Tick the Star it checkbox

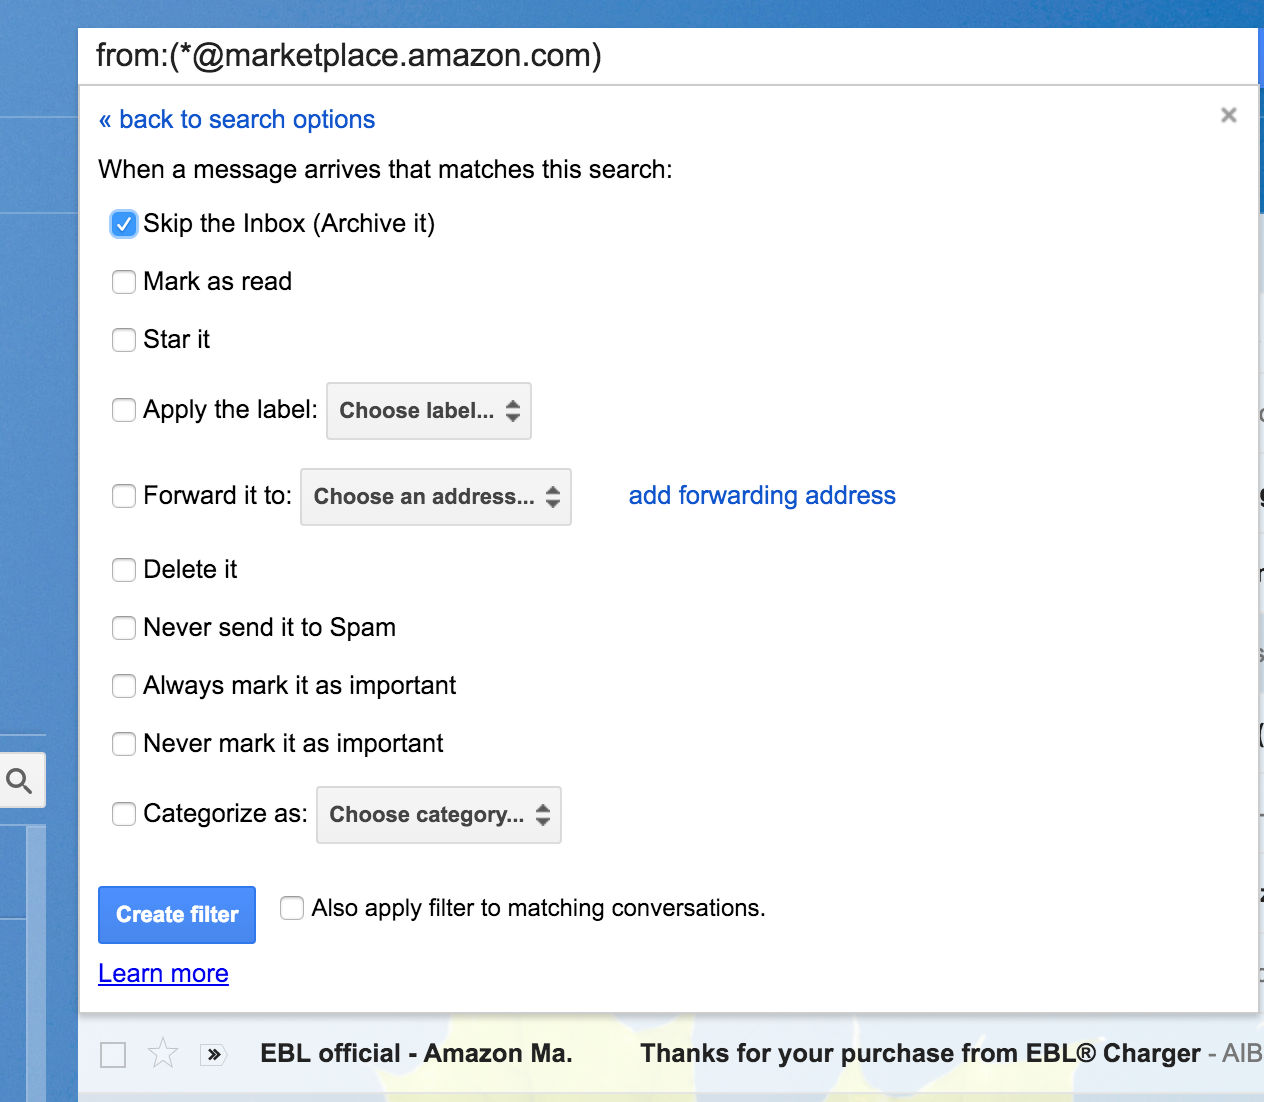pyautogui.click(x=124, y=340)
